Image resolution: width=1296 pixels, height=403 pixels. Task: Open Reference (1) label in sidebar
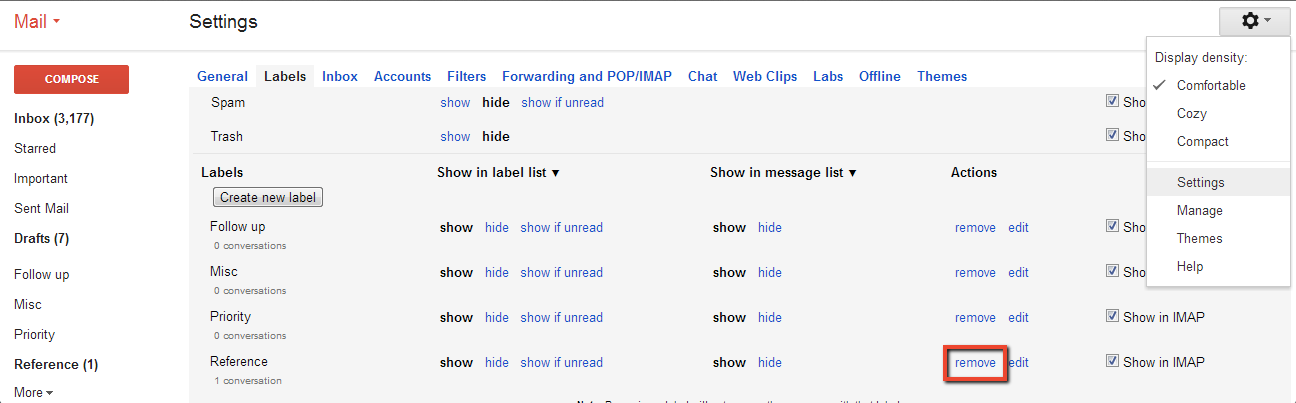click(56, 364)
